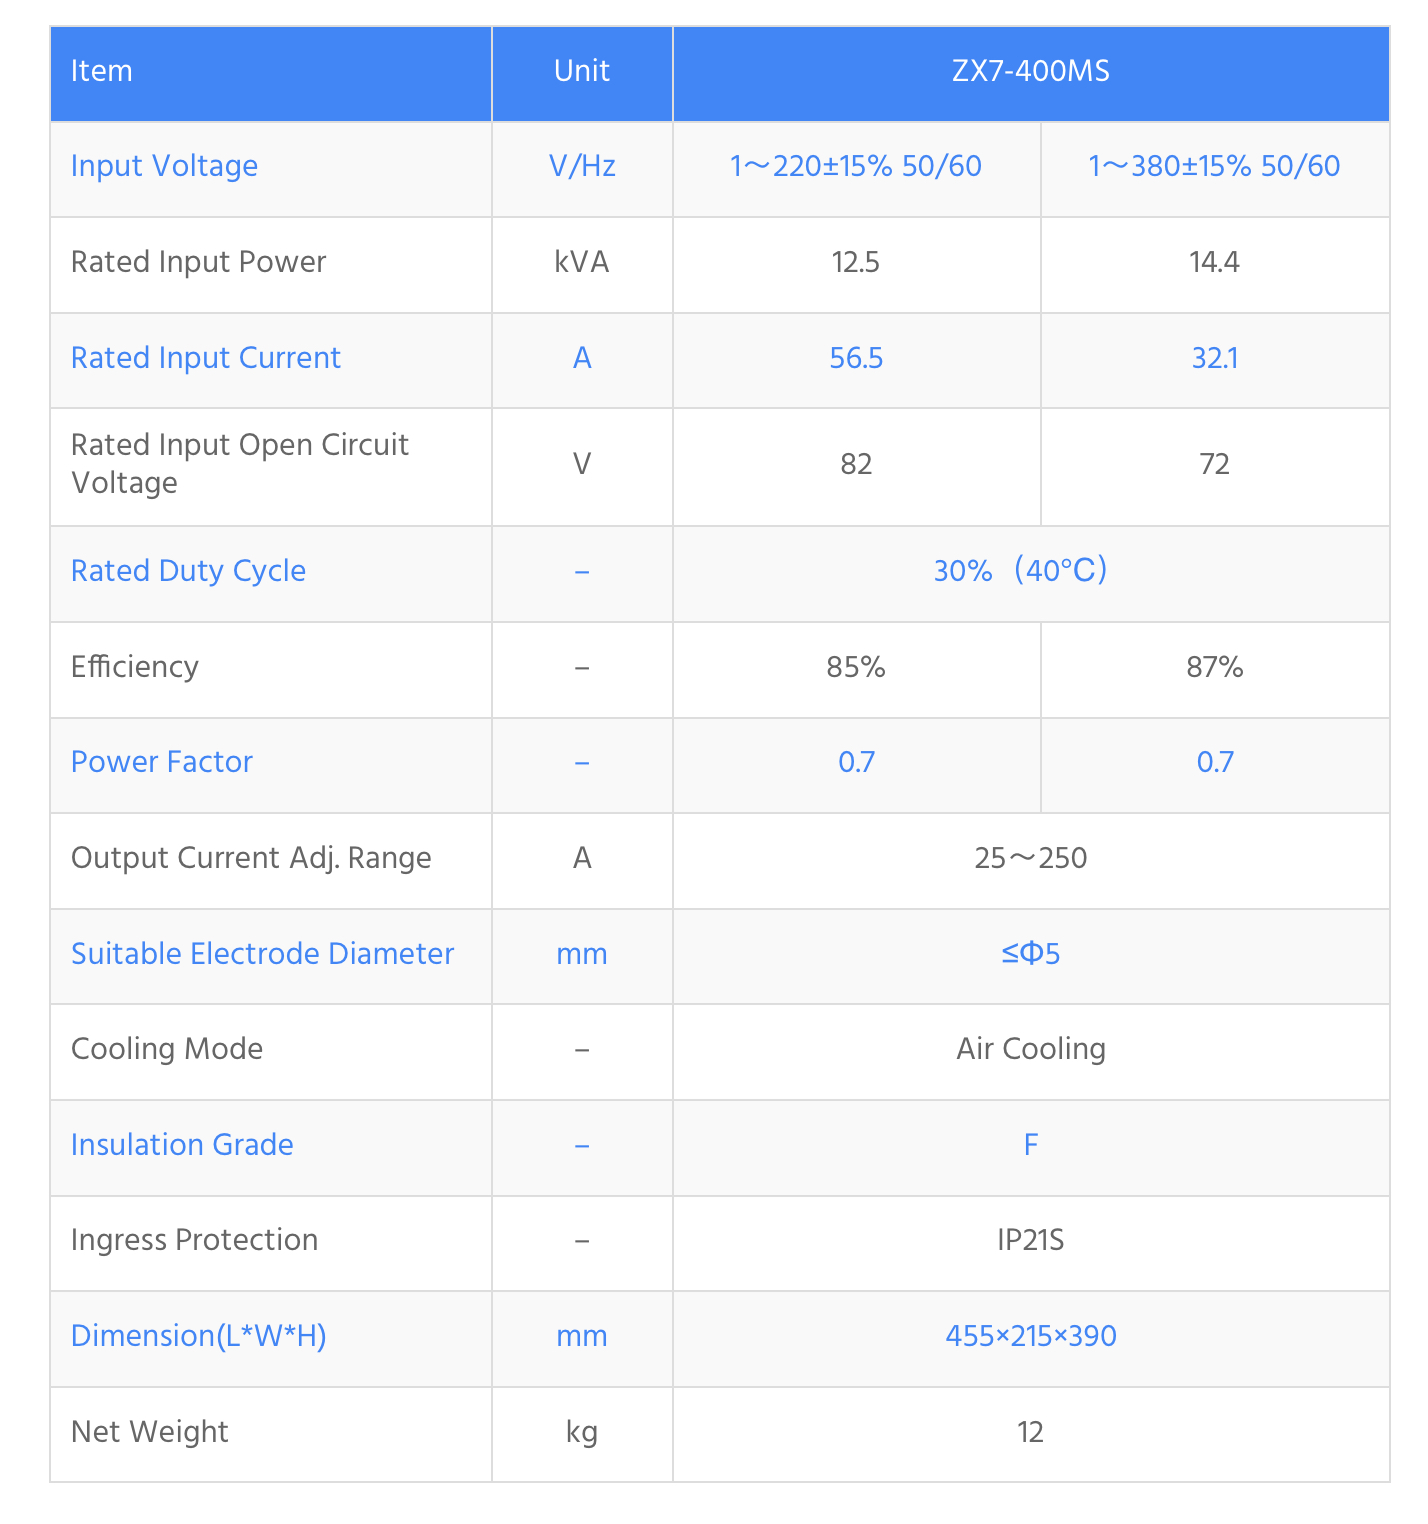
Task: Select the 30% (40°C) duty cycle cell
Action: [x=1021, y=572]
